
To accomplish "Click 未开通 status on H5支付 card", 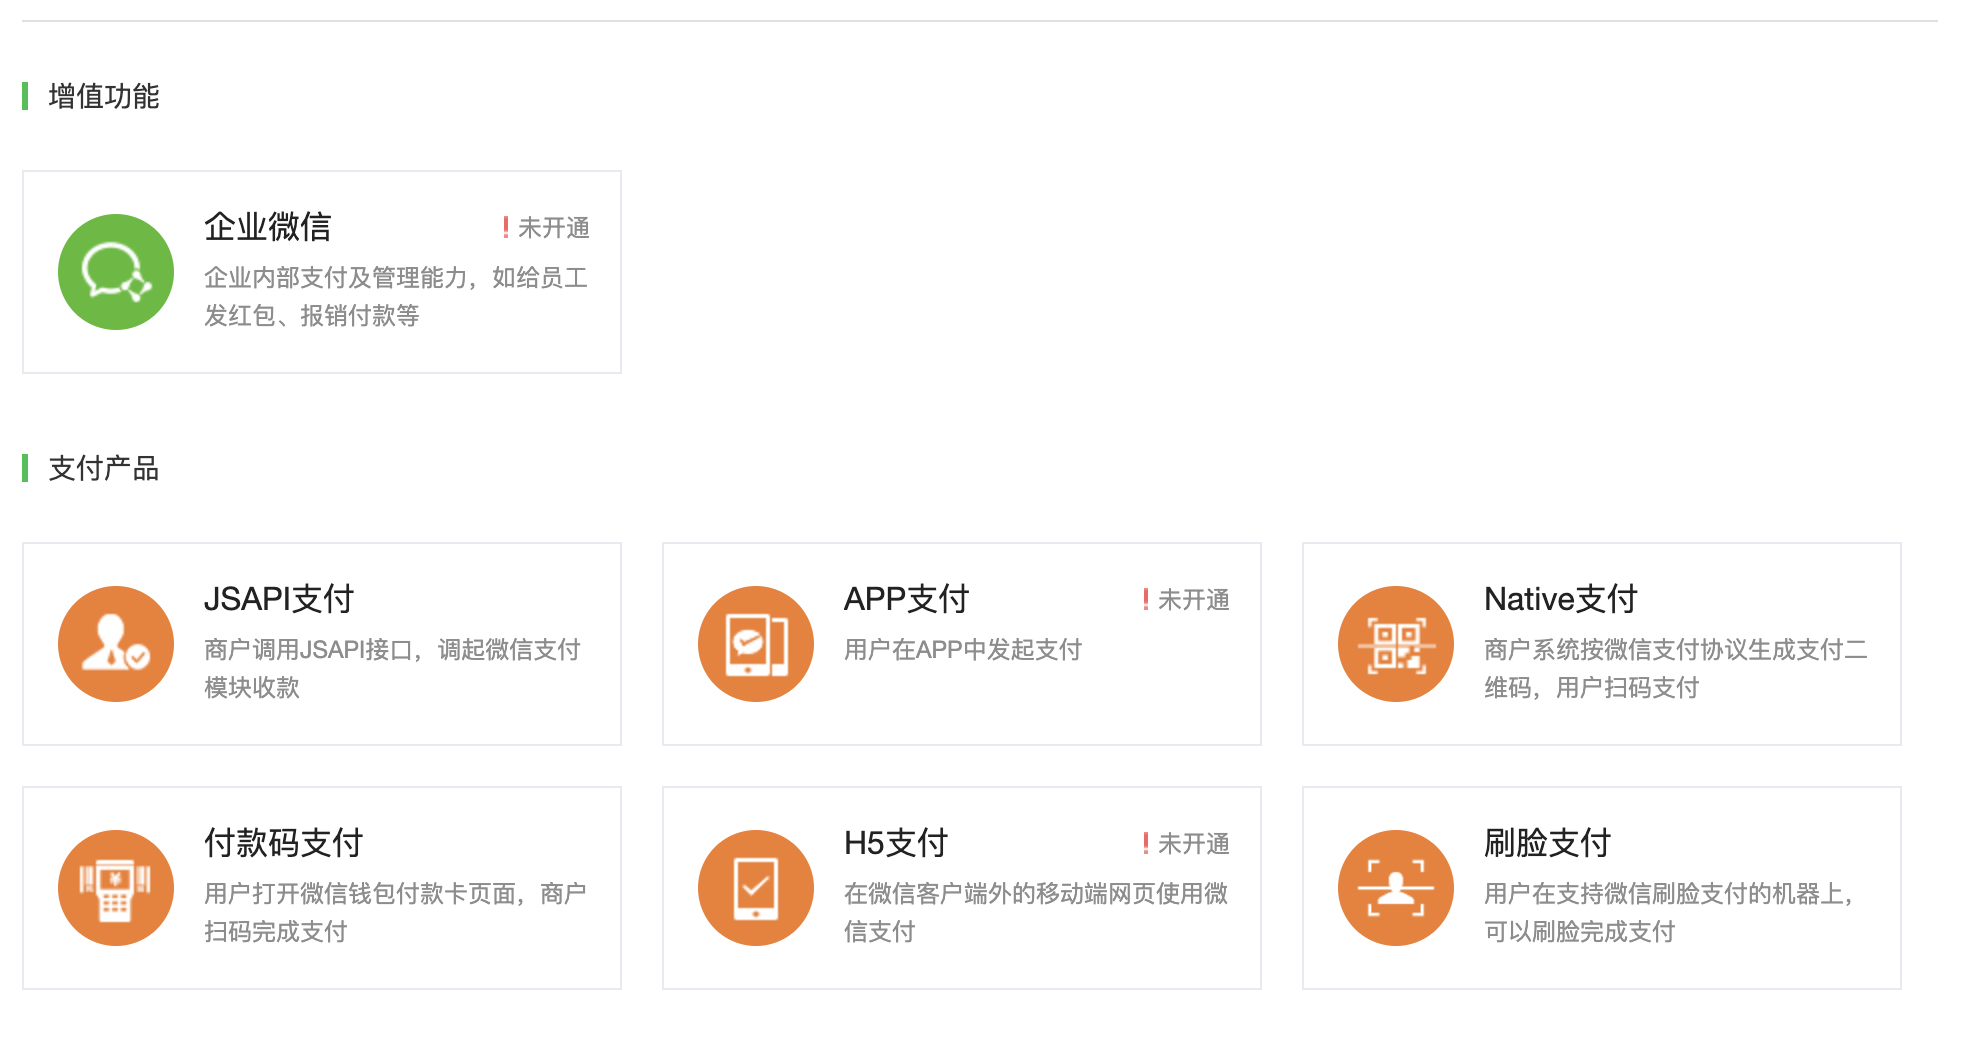I will click(1186, 844).
